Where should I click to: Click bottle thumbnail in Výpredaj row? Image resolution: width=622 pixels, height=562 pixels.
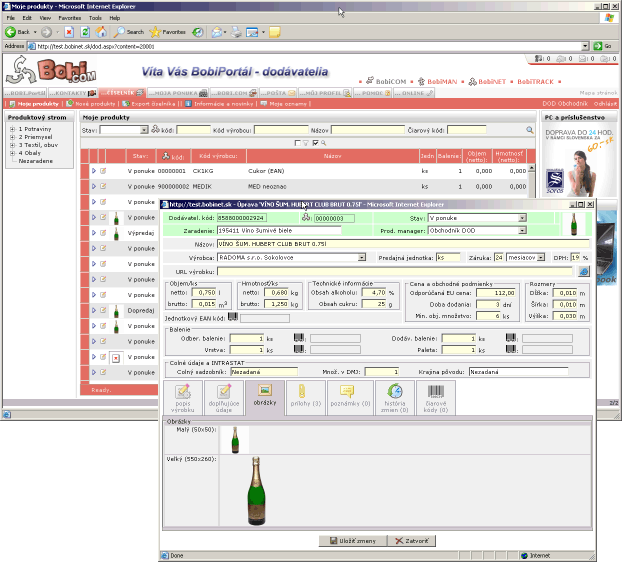click(x=116, y=233)
